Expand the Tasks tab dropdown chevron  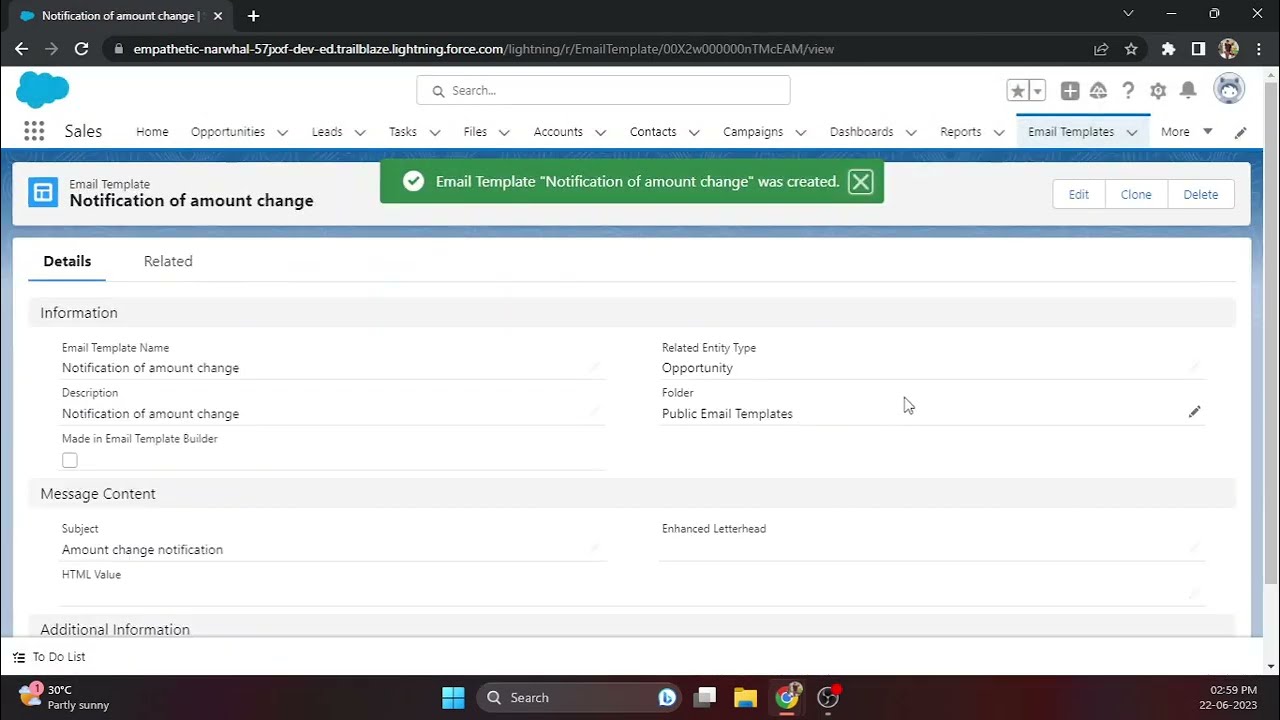(434, 132)
